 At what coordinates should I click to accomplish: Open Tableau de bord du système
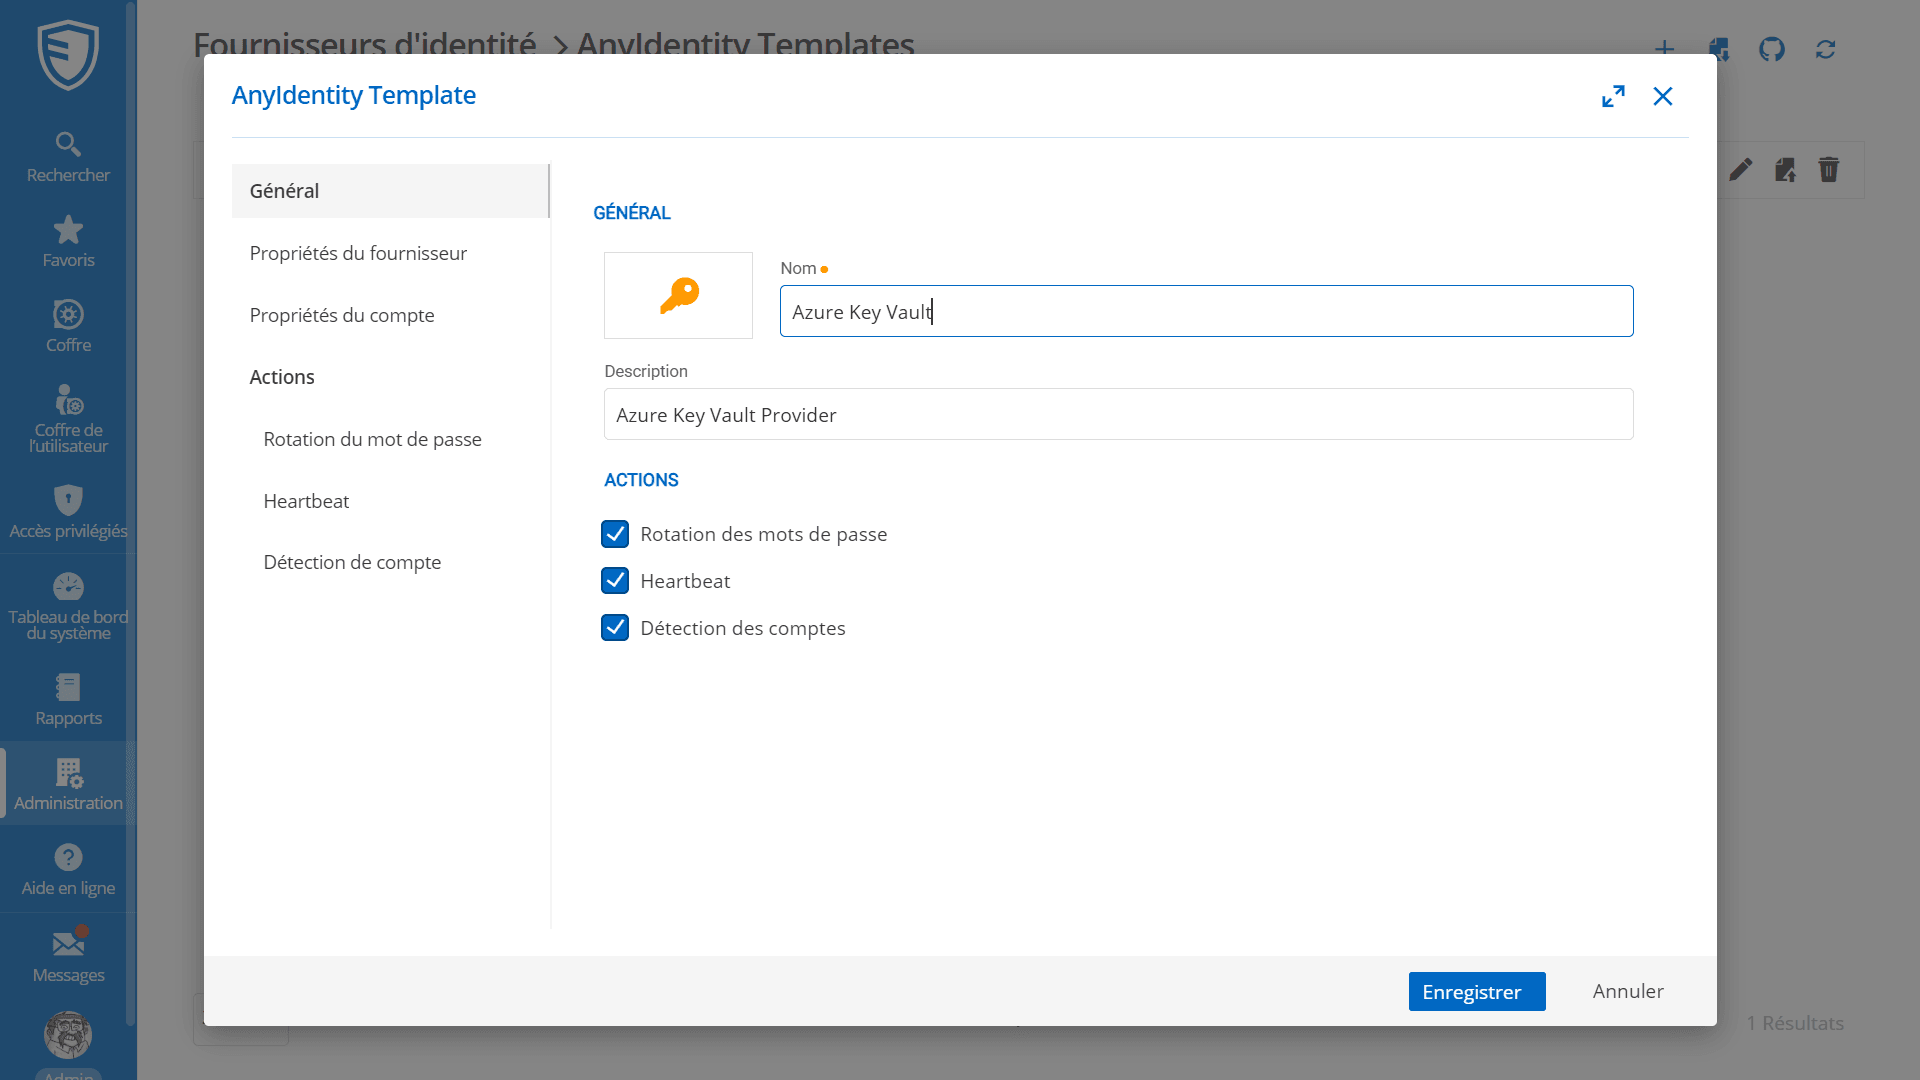(68, 605)
